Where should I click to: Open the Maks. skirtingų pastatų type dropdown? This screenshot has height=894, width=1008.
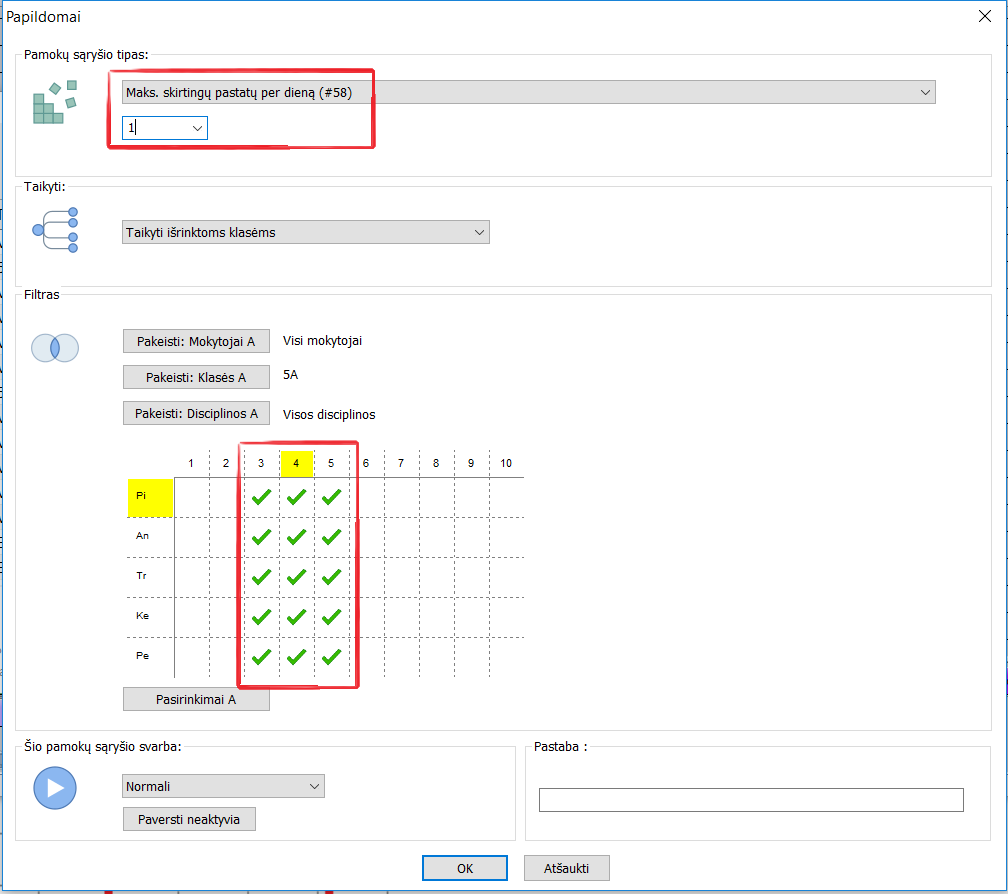pyautogui.click(x=528, y=93)
